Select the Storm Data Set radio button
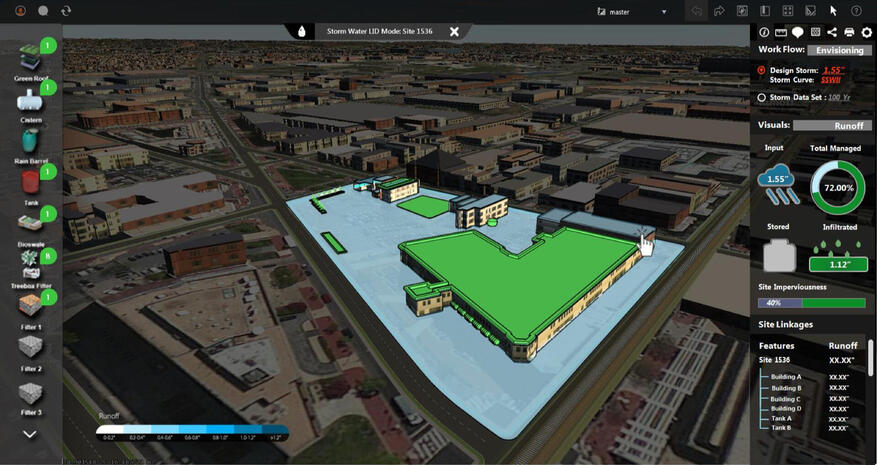877x465 pixels. coord(762,98)
